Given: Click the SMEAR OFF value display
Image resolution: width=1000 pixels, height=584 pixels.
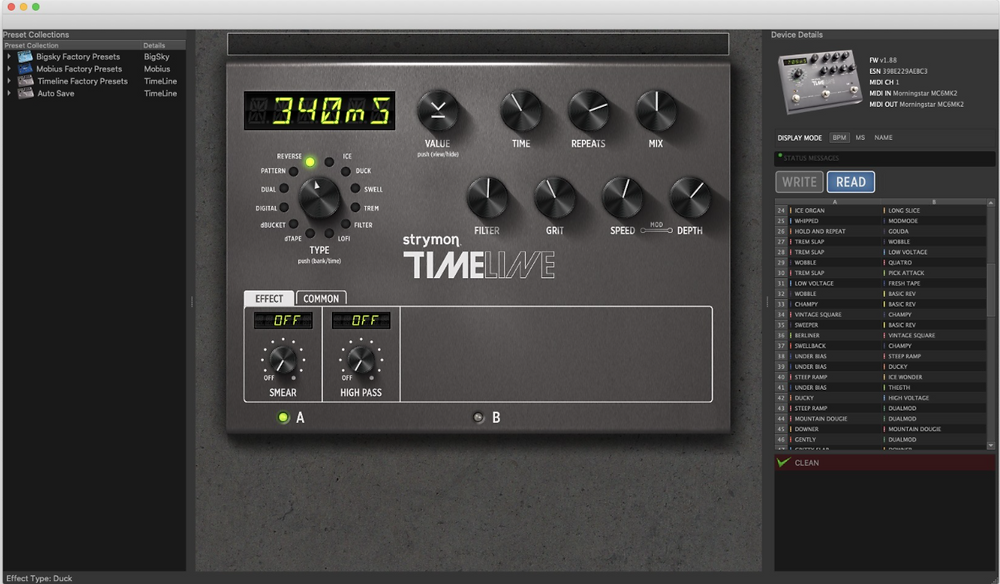Looking at the screenshot, I should (283, 320).
